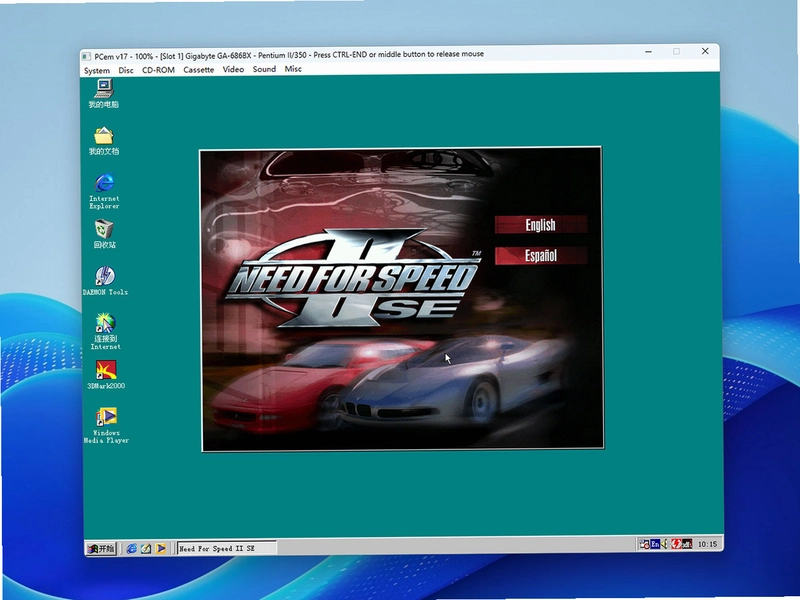Click the red lightning DAEMON Tools tray icon
The width and height of the screenshot is (800, 600).
676,544
